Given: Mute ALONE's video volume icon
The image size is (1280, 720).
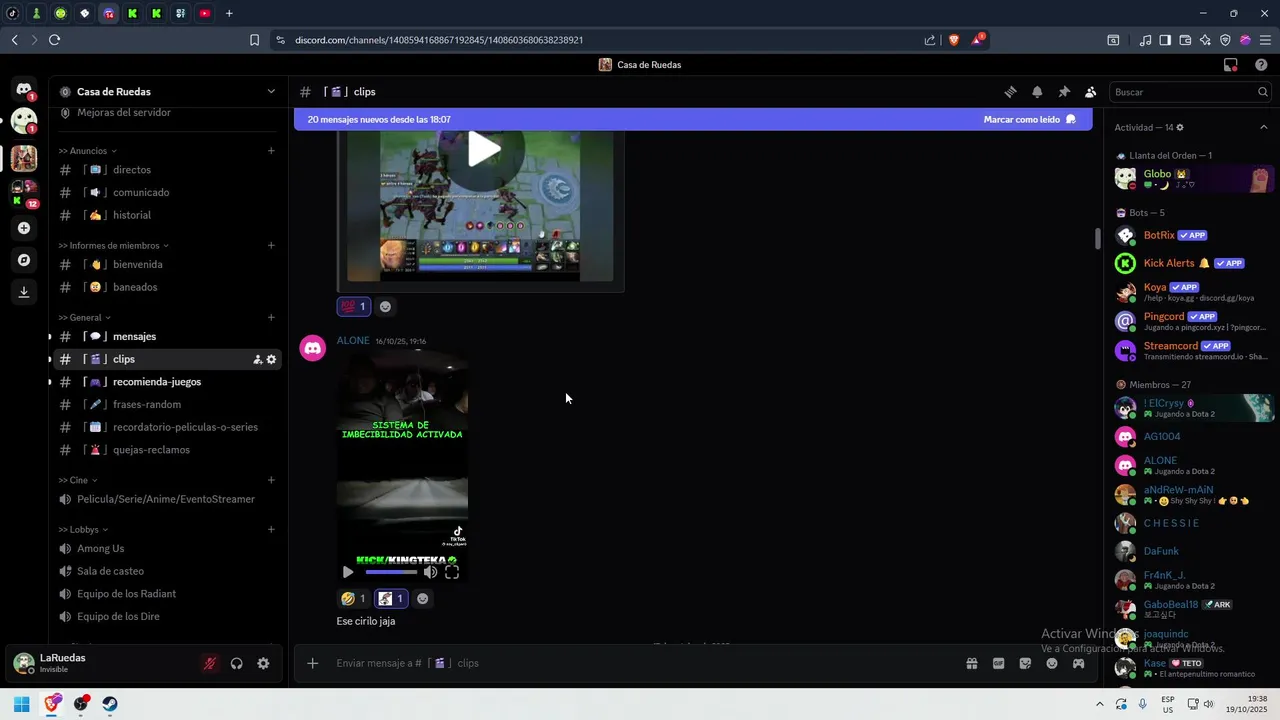Looking at the screenshot, I should tap(430, 572).
